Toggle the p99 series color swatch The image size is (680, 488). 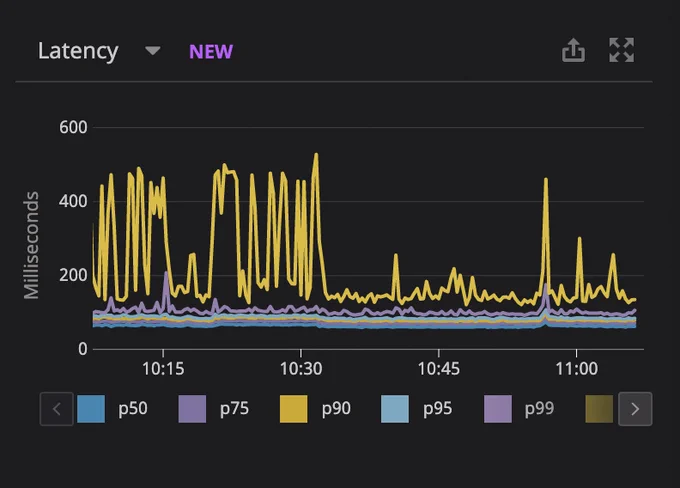(498, 409)
